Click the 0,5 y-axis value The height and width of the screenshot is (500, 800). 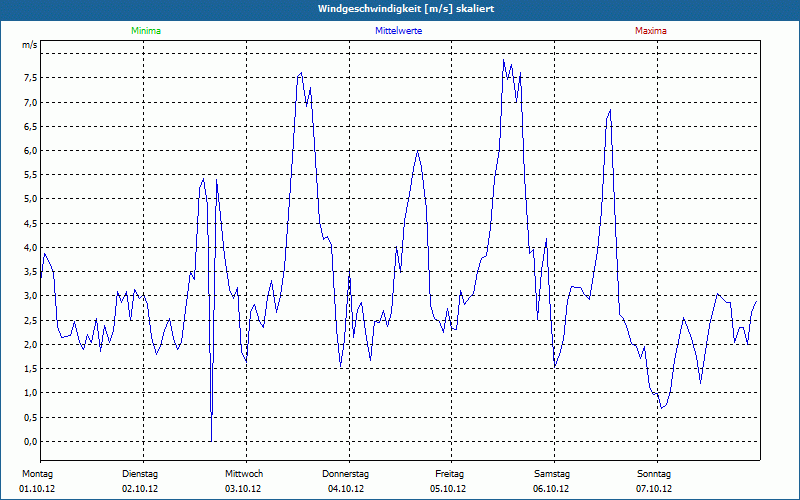coord(30,417)
